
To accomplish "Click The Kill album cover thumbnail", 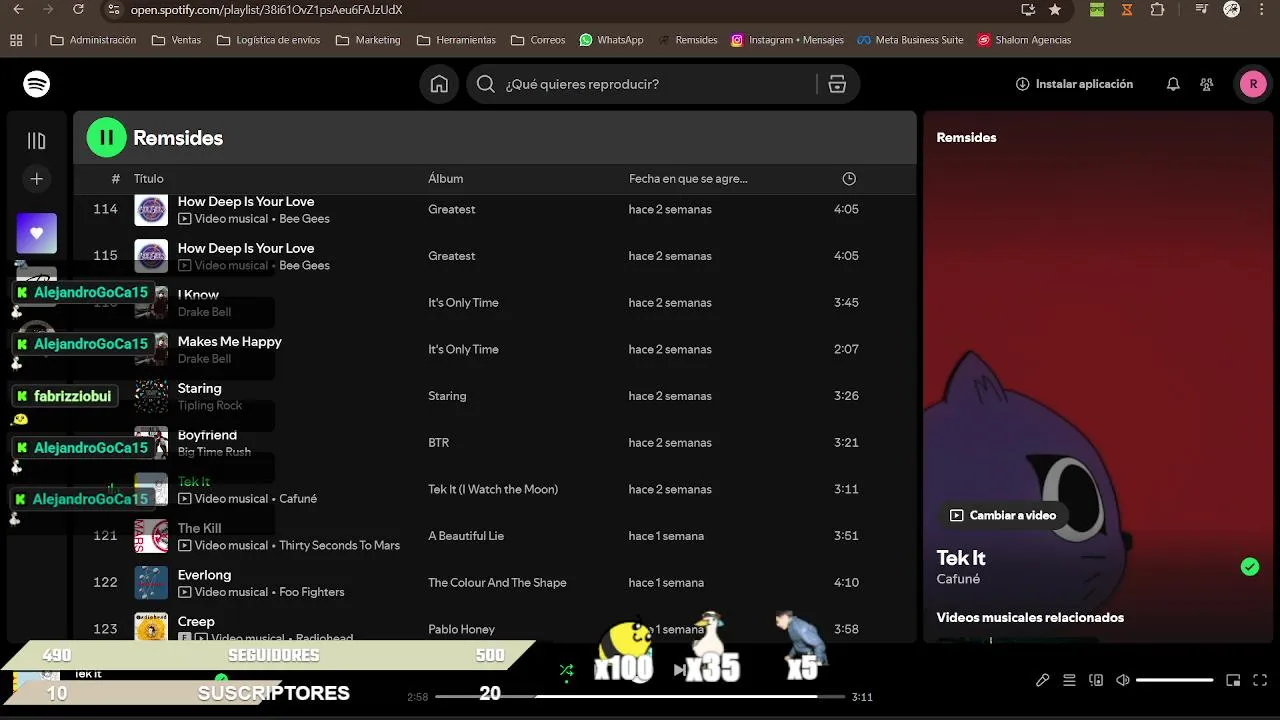I will (x=152, y=536).
